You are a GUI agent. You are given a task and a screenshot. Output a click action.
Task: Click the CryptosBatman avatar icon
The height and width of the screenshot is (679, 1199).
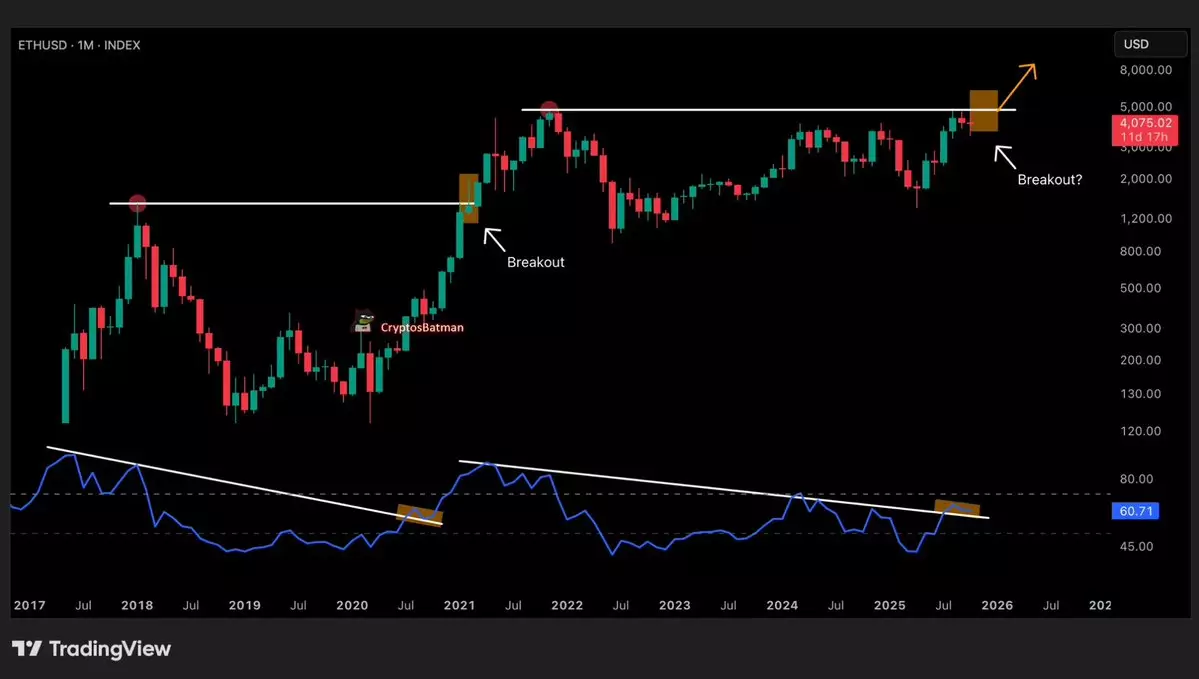(x=364, y=320)
